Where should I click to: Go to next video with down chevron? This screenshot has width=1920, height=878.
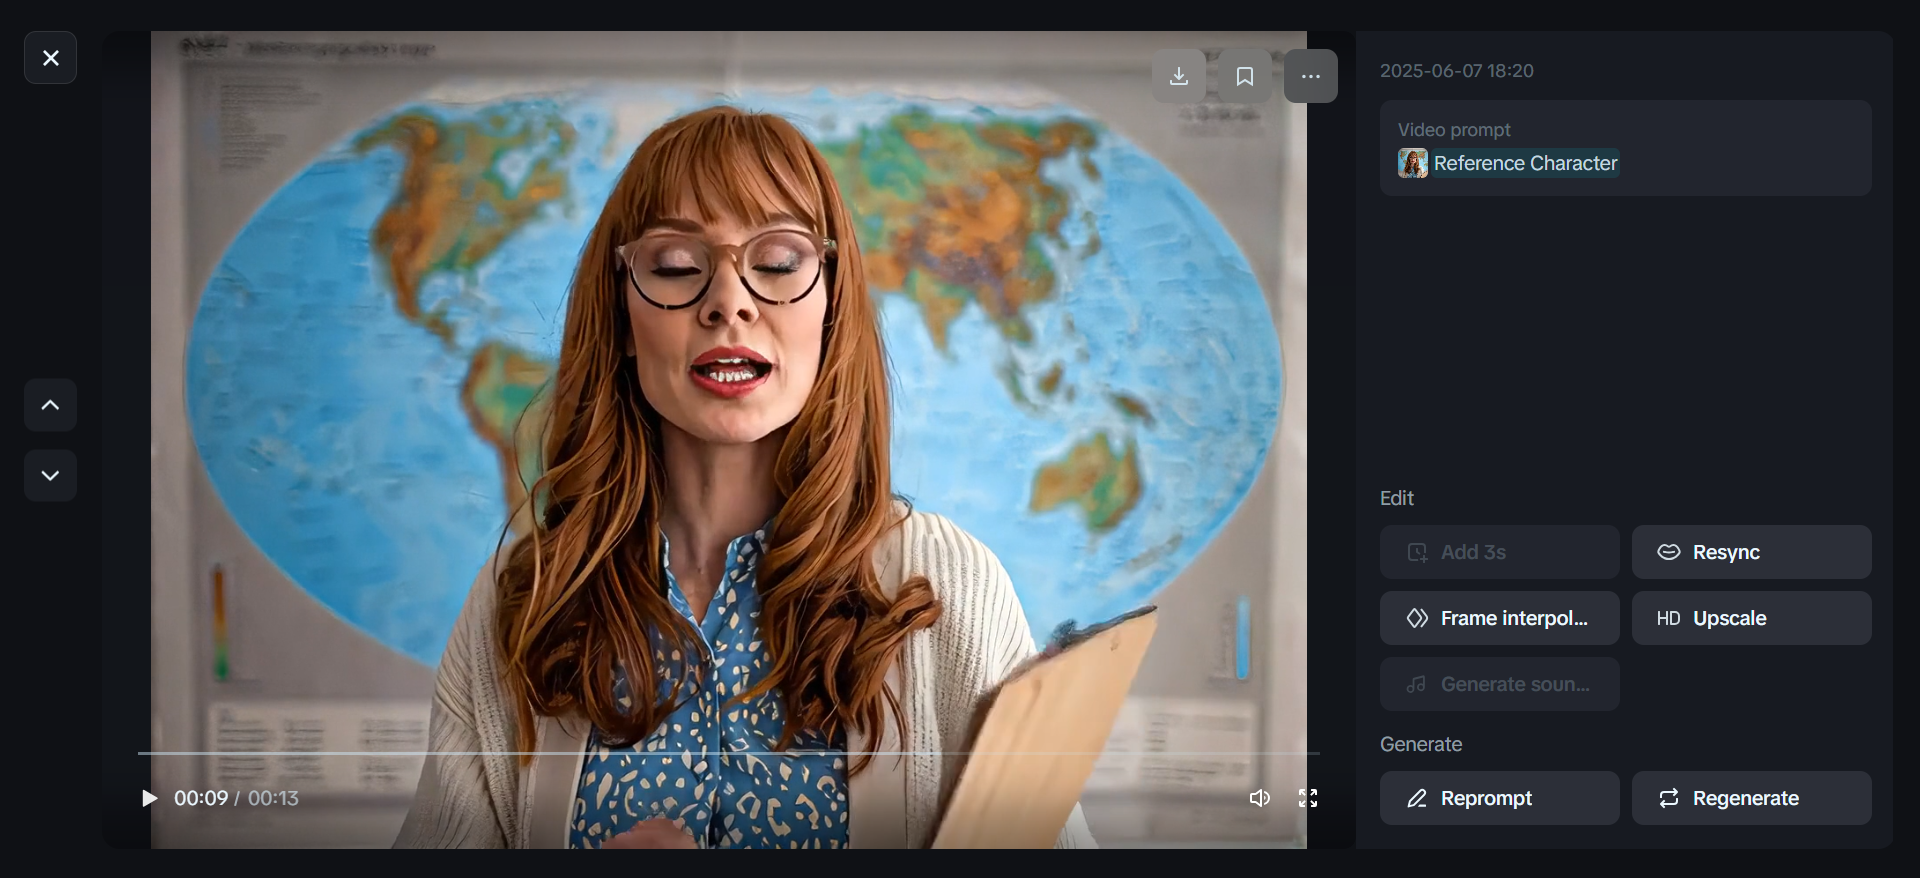(50, 475)
